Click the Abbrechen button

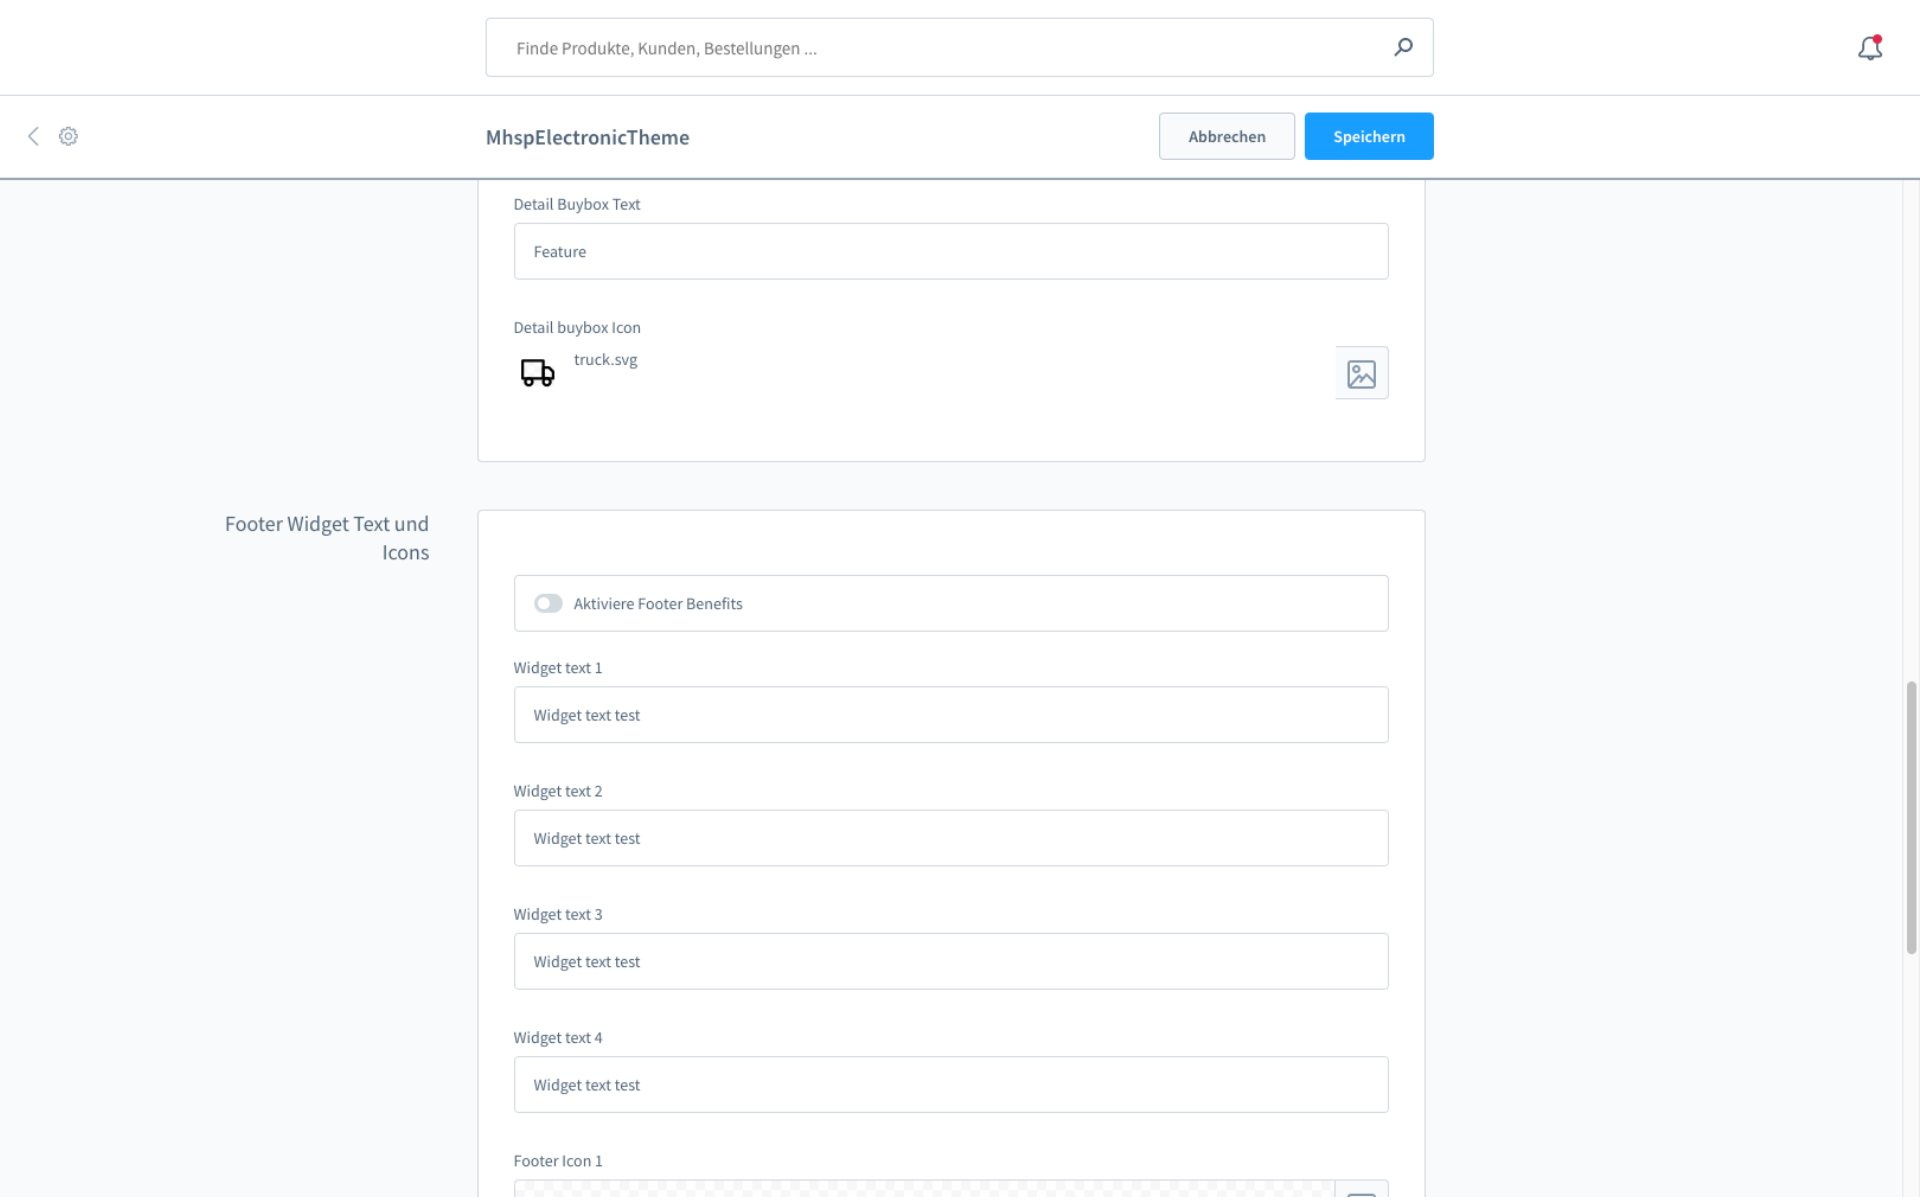click(1226, 136)
